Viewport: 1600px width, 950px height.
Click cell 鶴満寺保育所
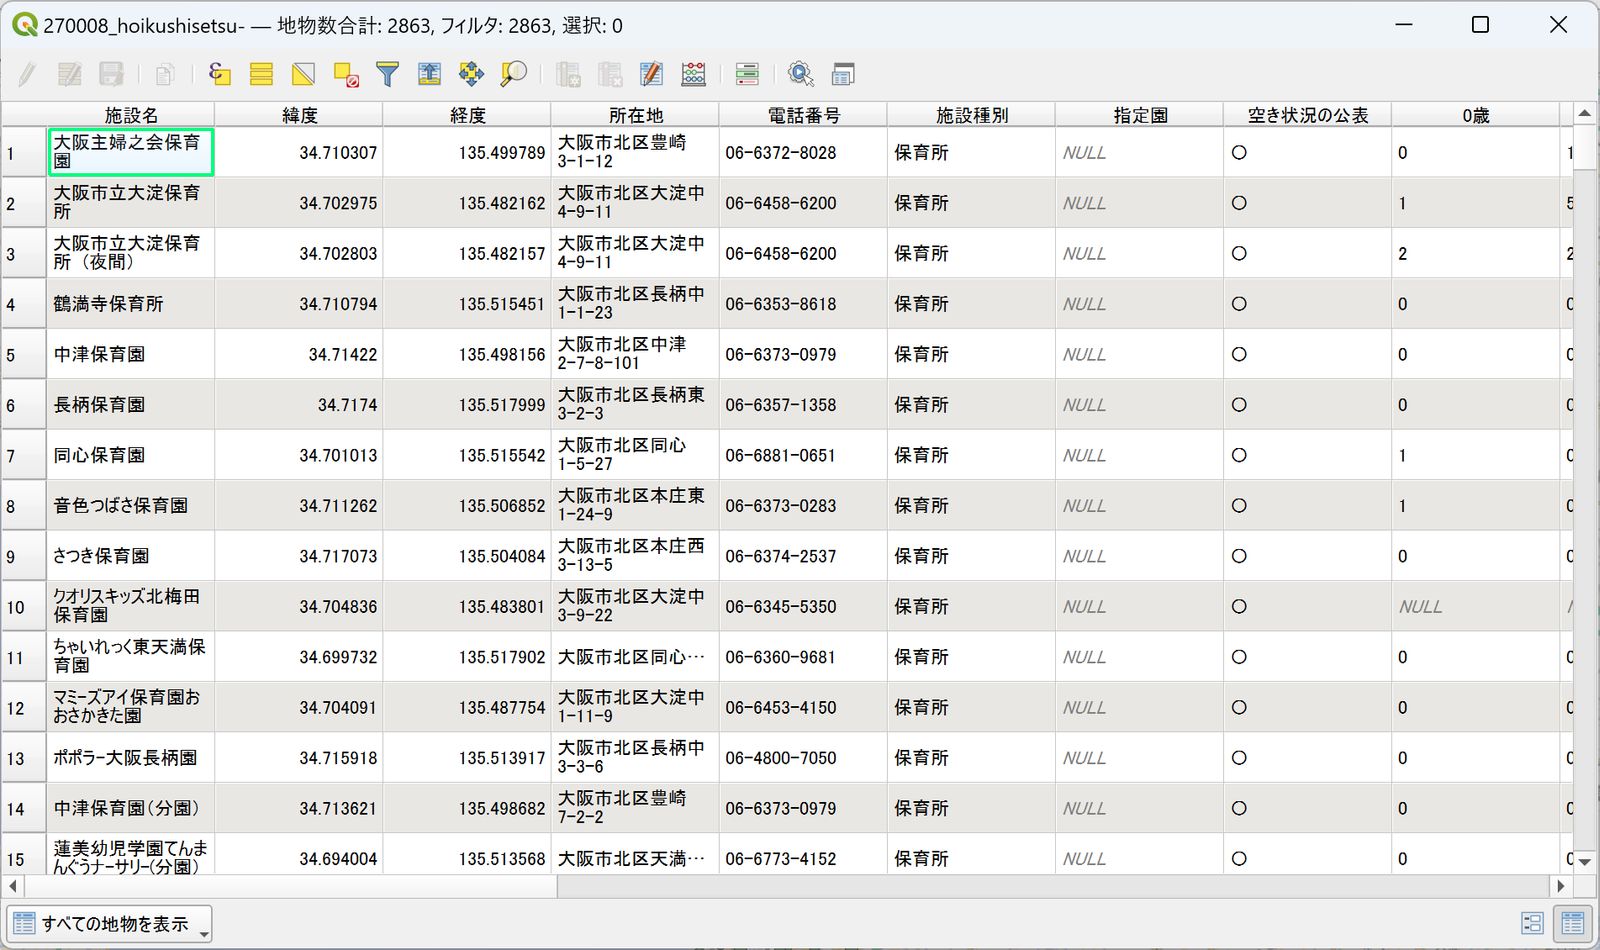point(131,304)
